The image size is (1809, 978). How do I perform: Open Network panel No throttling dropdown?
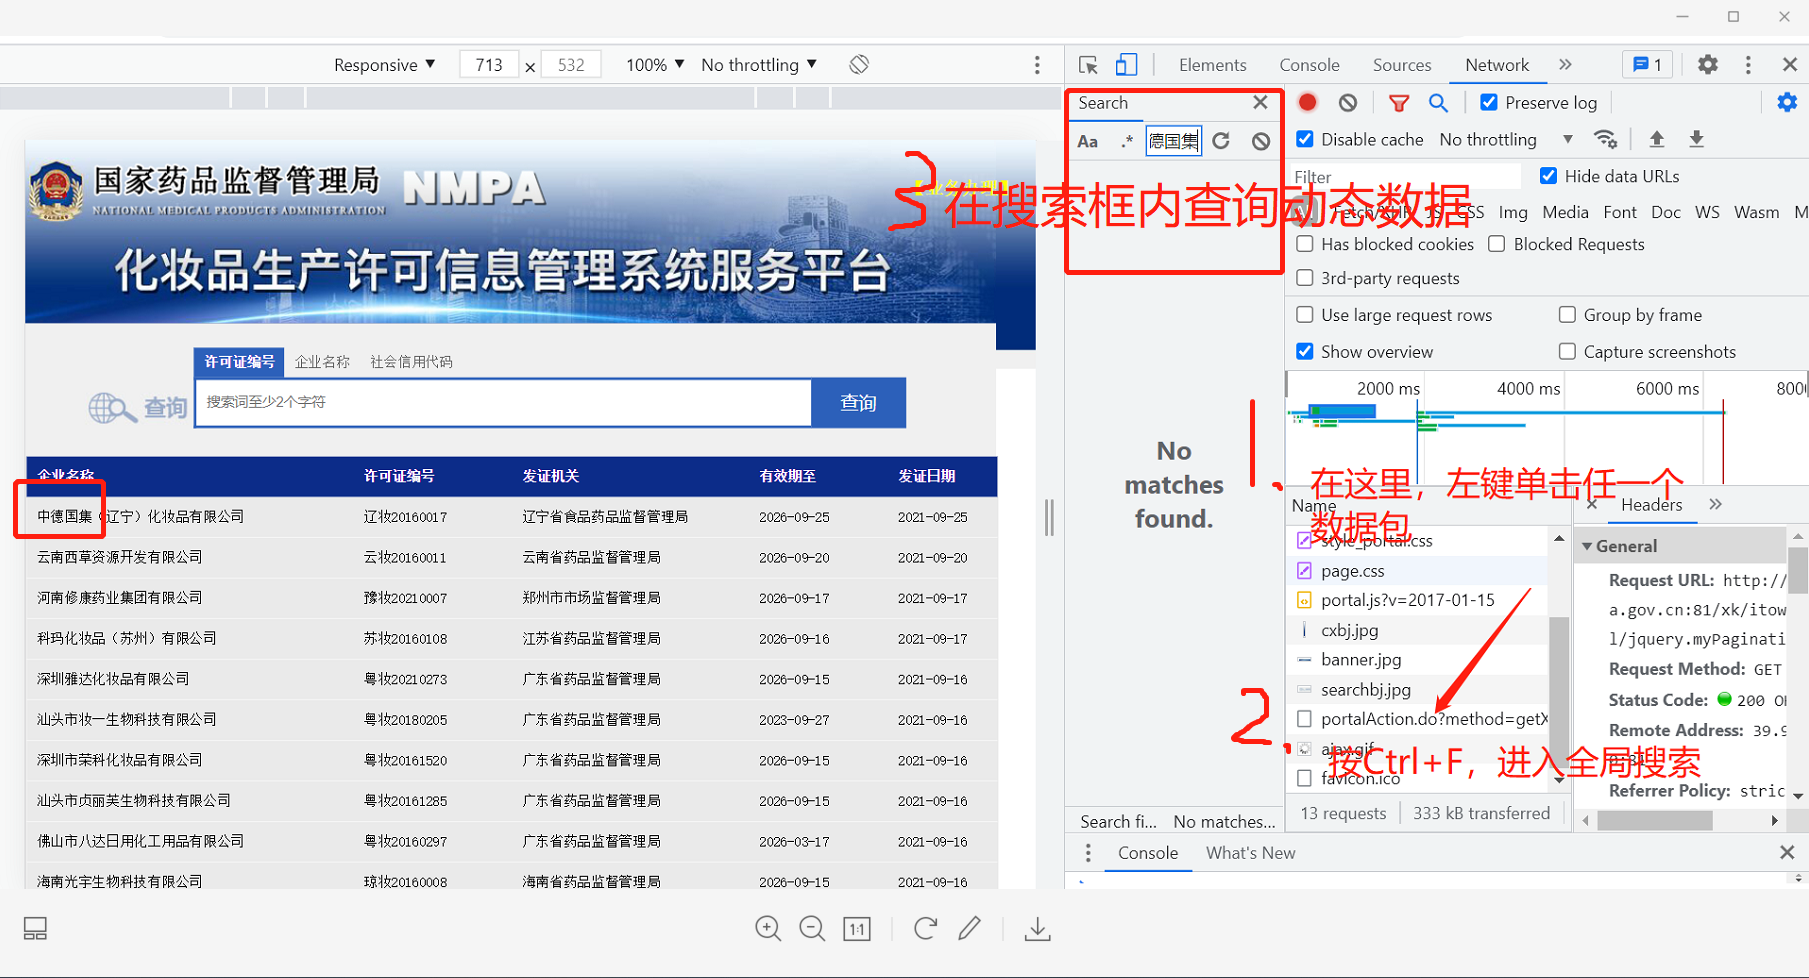pos(1506,139)
